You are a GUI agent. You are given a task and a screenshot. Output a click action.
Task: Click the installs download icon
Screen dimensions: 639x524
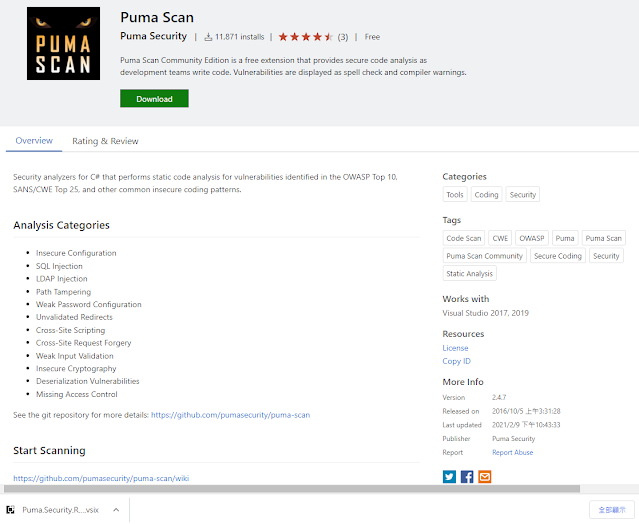click(x=208, y=37)
